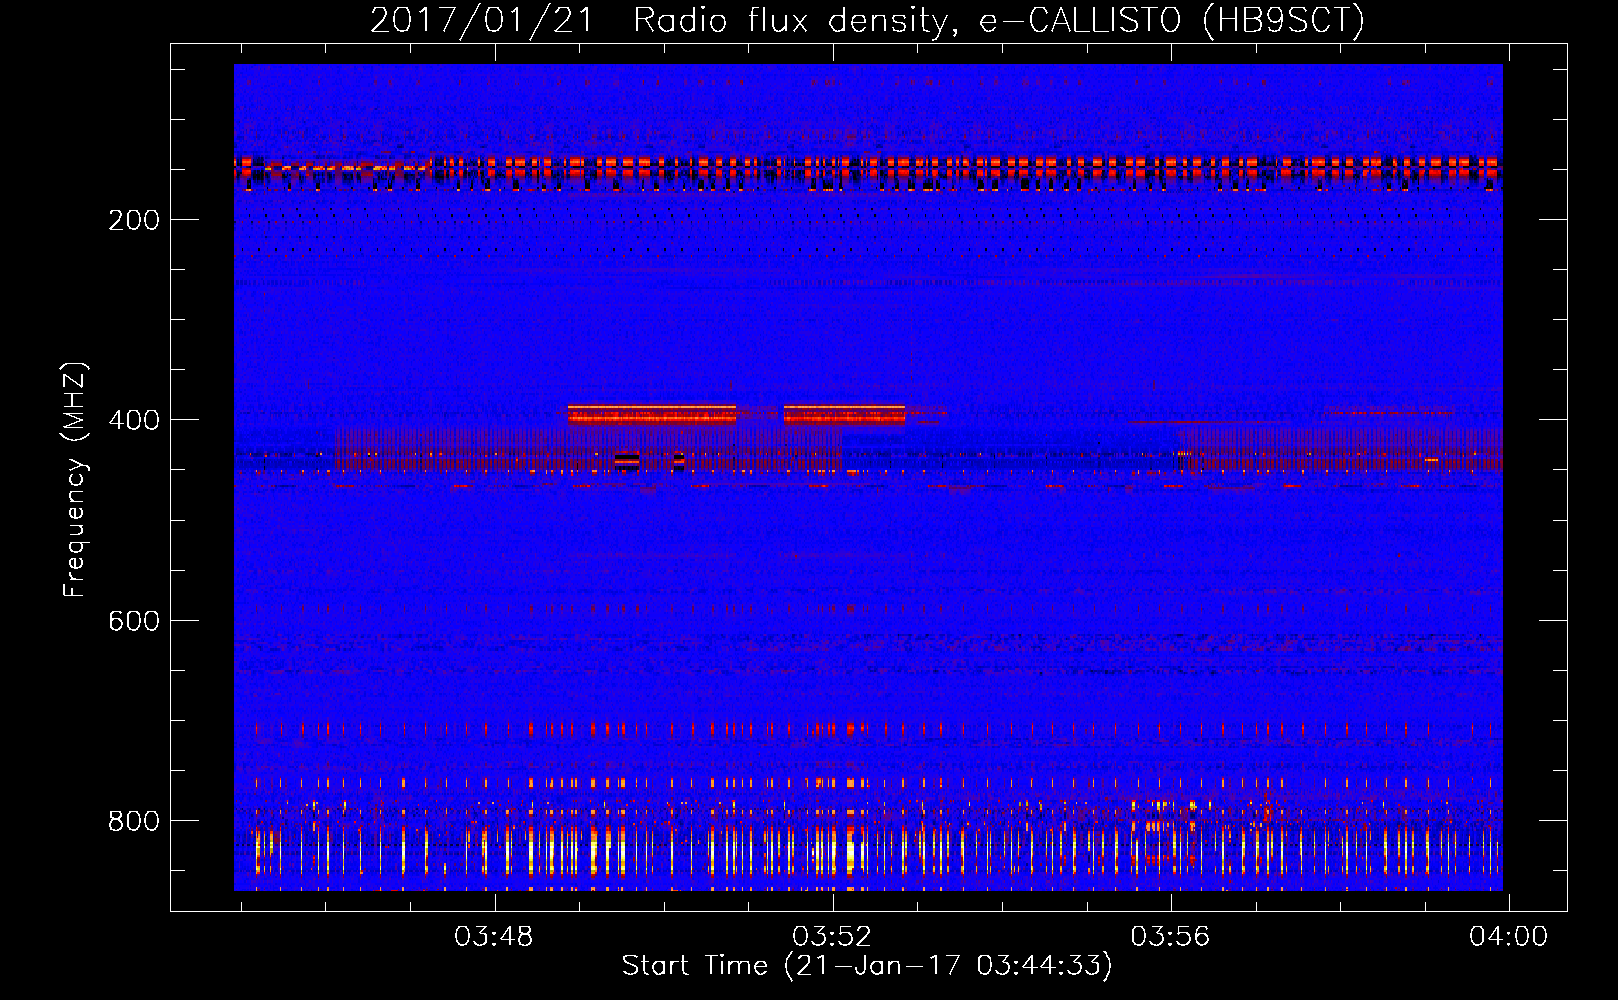Click the 03:52 time tick label
The image size is (1618, 1000).
(832, 937)
